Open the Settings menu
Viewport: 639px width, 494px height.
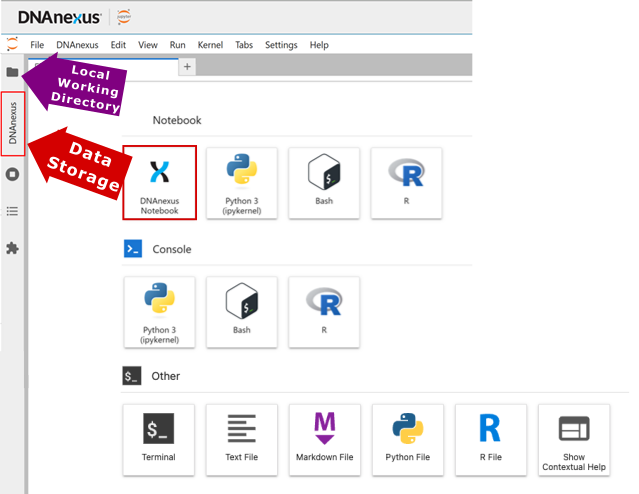point(281,45)
